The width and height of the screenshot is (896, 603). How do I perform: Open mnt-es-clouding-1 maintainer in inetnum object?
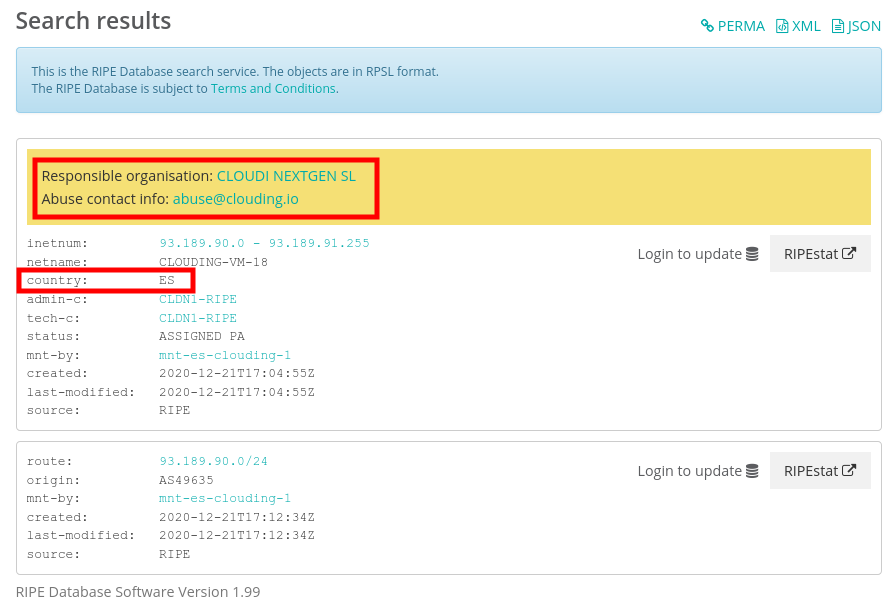pyautogui.click(x=225, y=356)
